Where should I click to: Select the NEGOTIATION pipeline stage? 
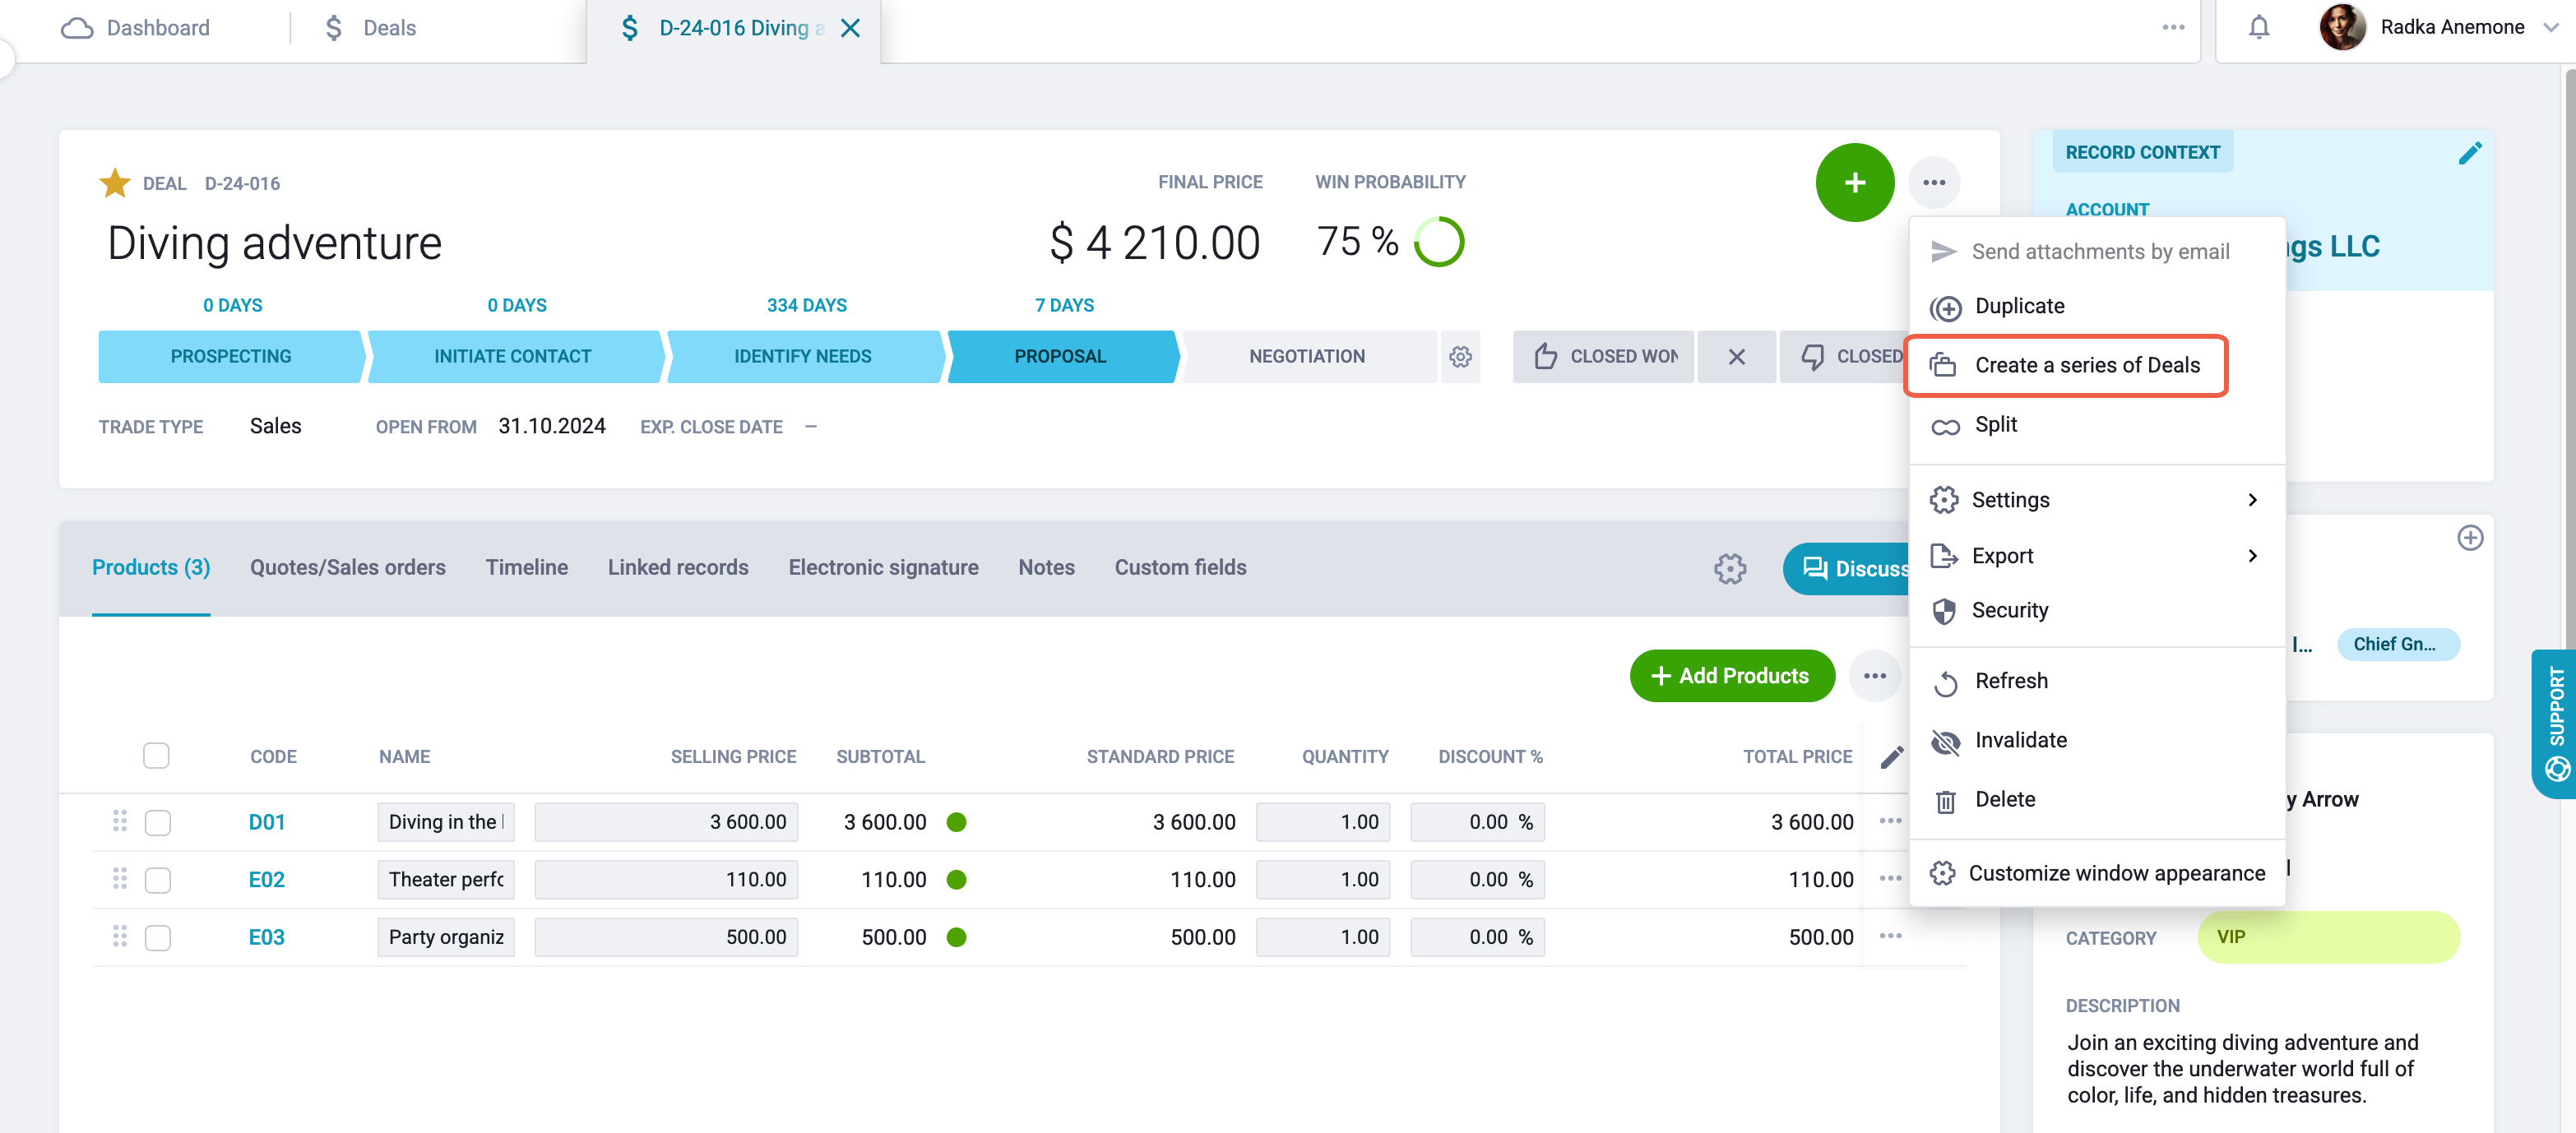coord(1307,357)
